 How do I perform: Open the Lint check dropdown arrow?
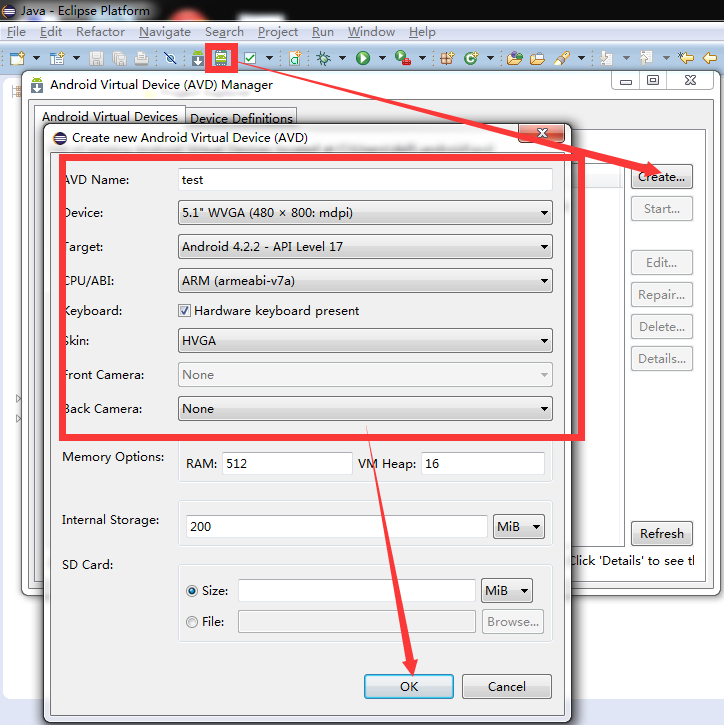[x=270, y=58]
